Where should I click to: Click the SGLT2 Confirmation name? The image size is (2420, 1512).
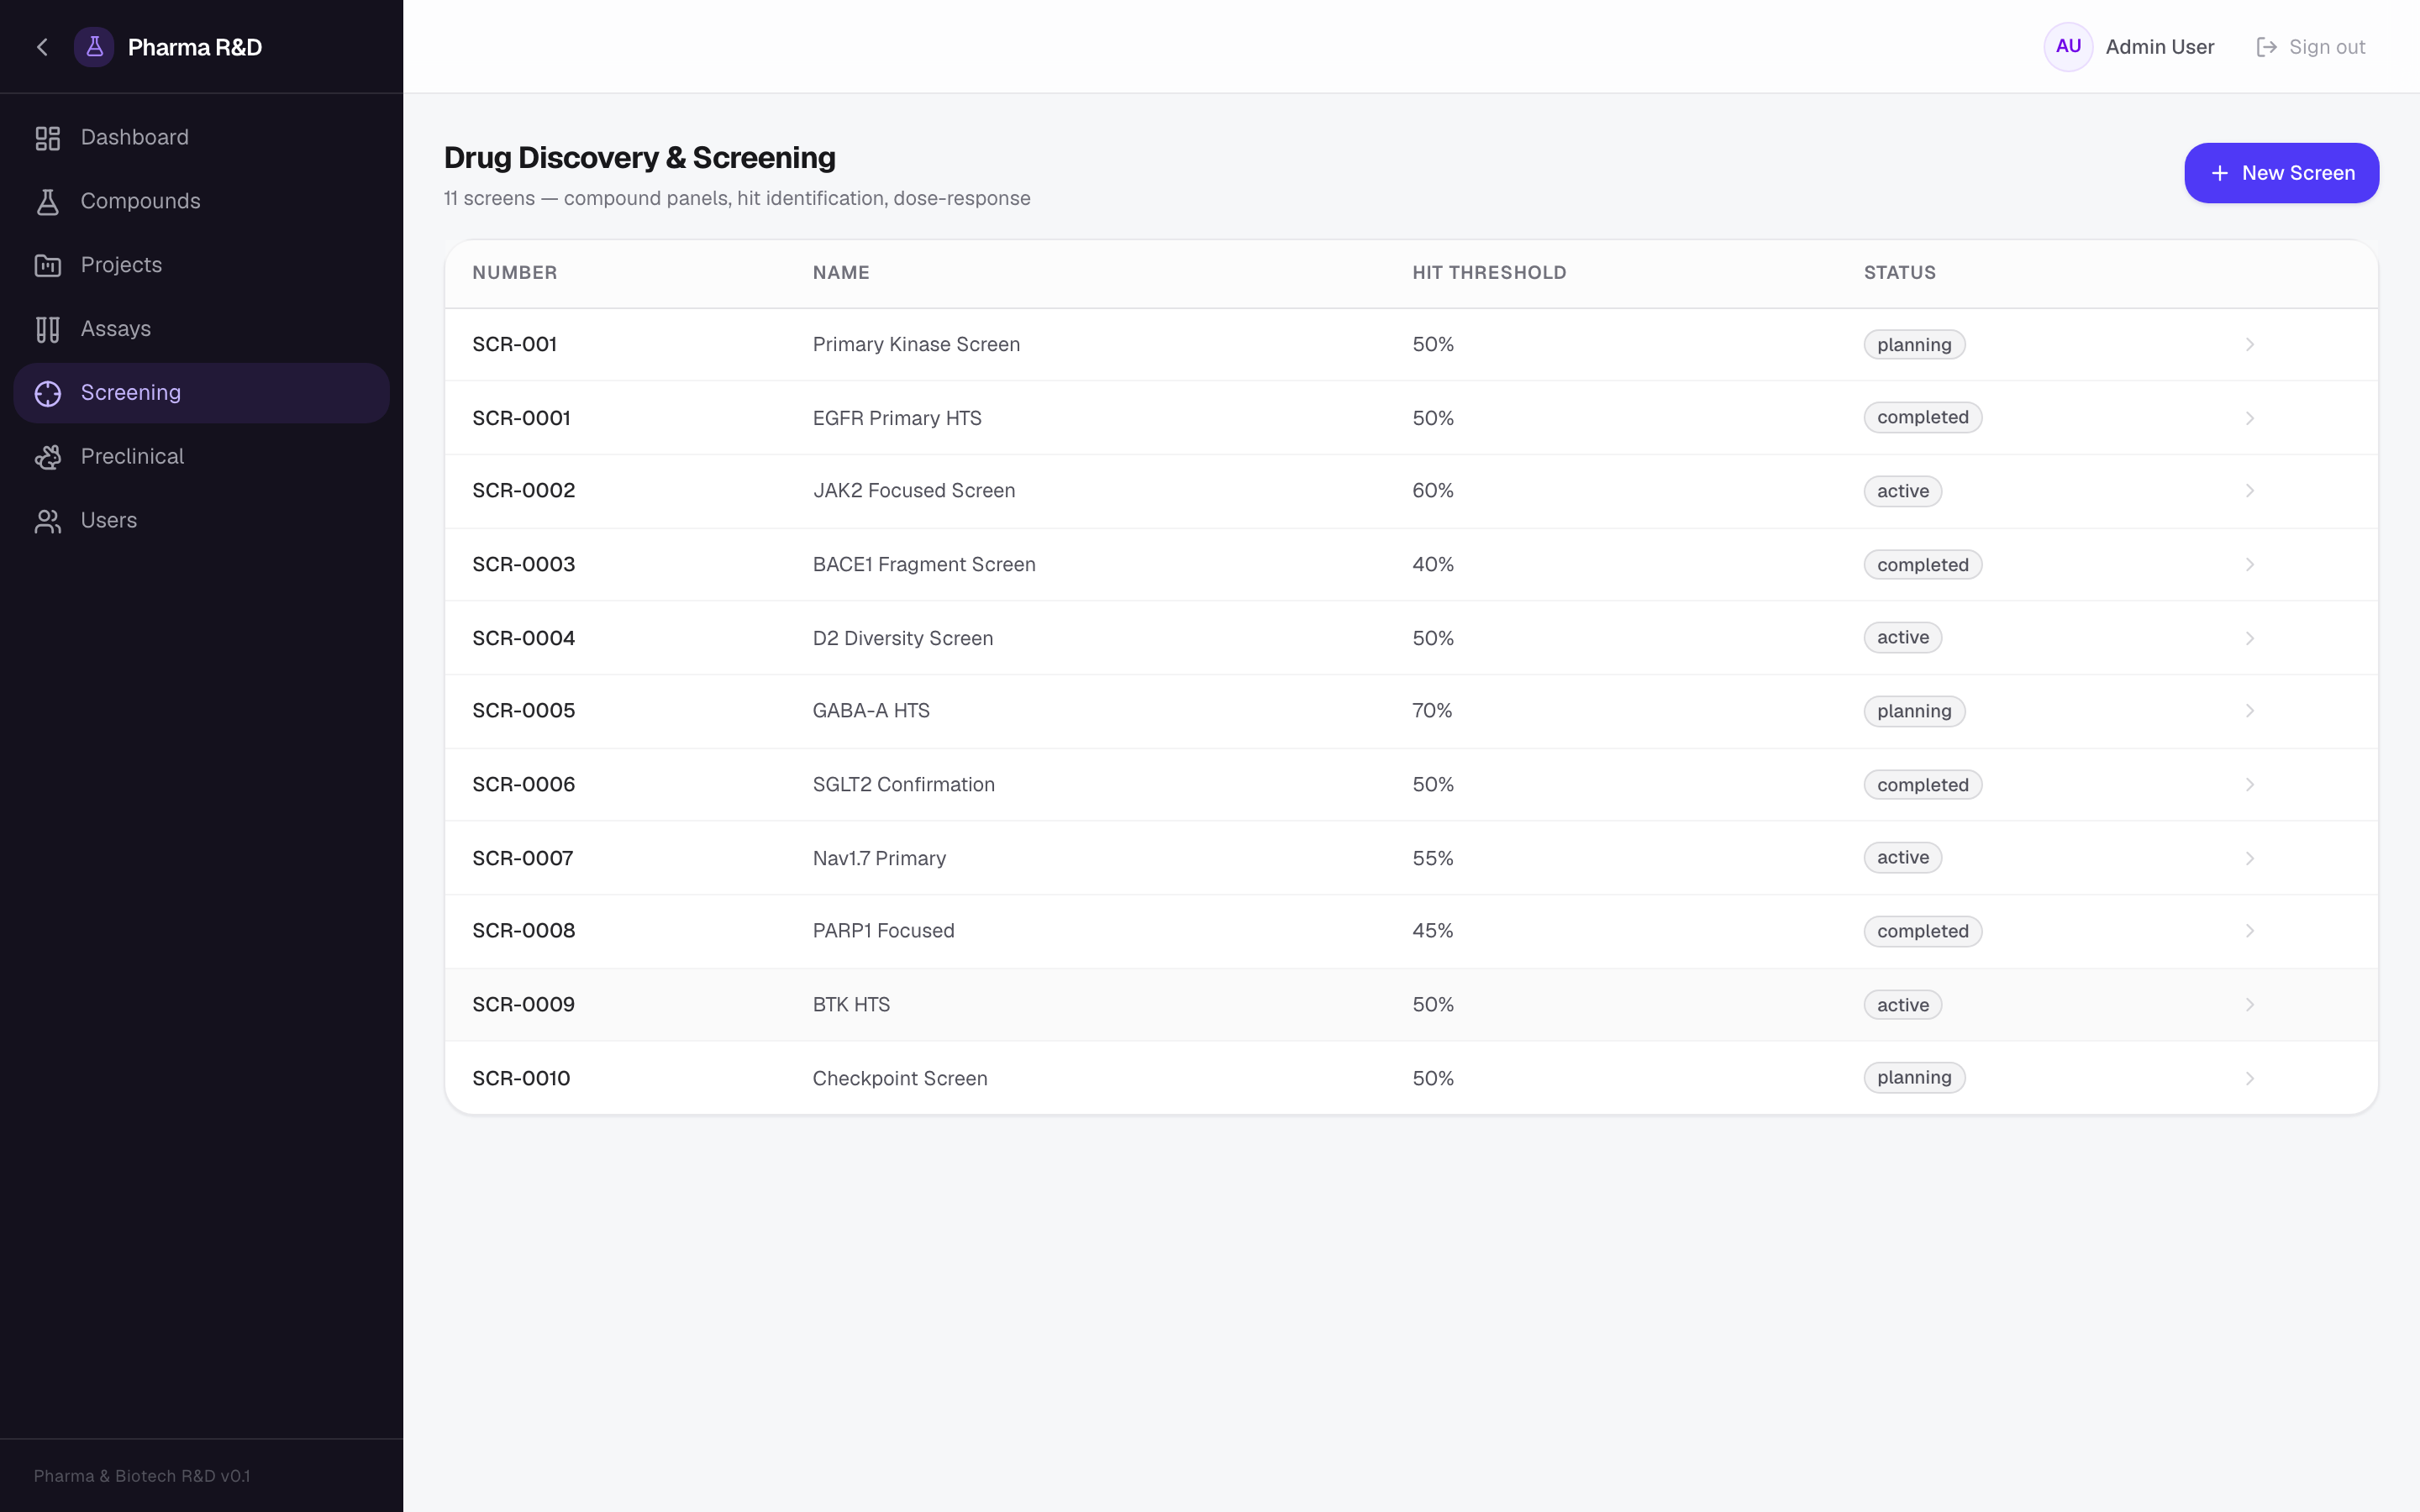pyautogui.click(x=903, y=785)
